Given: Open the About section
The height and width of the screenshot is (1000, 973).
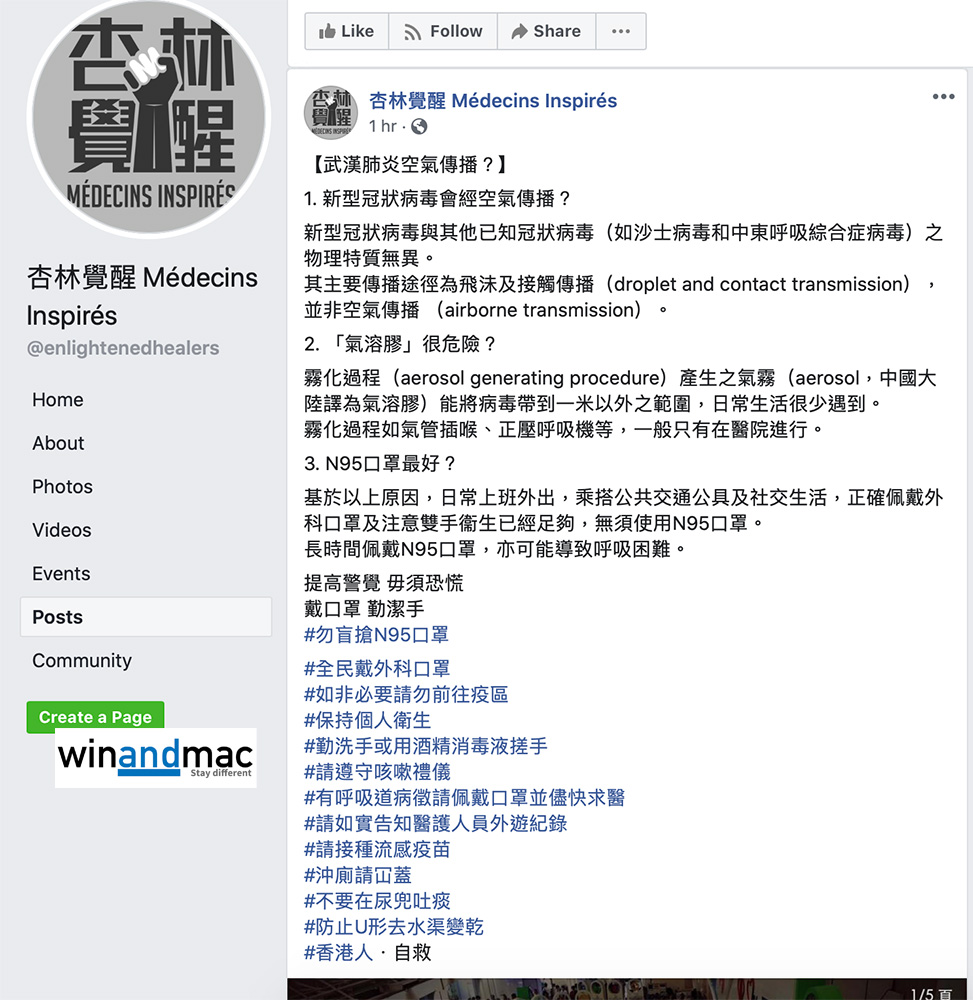Looking at the screenshot, I should pyautogui.click(x=58, y=443).
